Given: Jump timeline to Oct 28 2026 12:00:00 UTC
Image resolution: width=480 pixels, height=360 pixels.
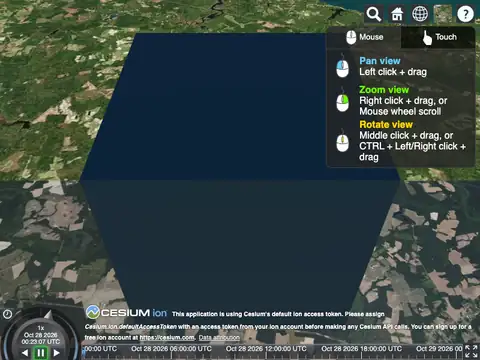Looking at the screenshot, I should (x=266, y=349).
